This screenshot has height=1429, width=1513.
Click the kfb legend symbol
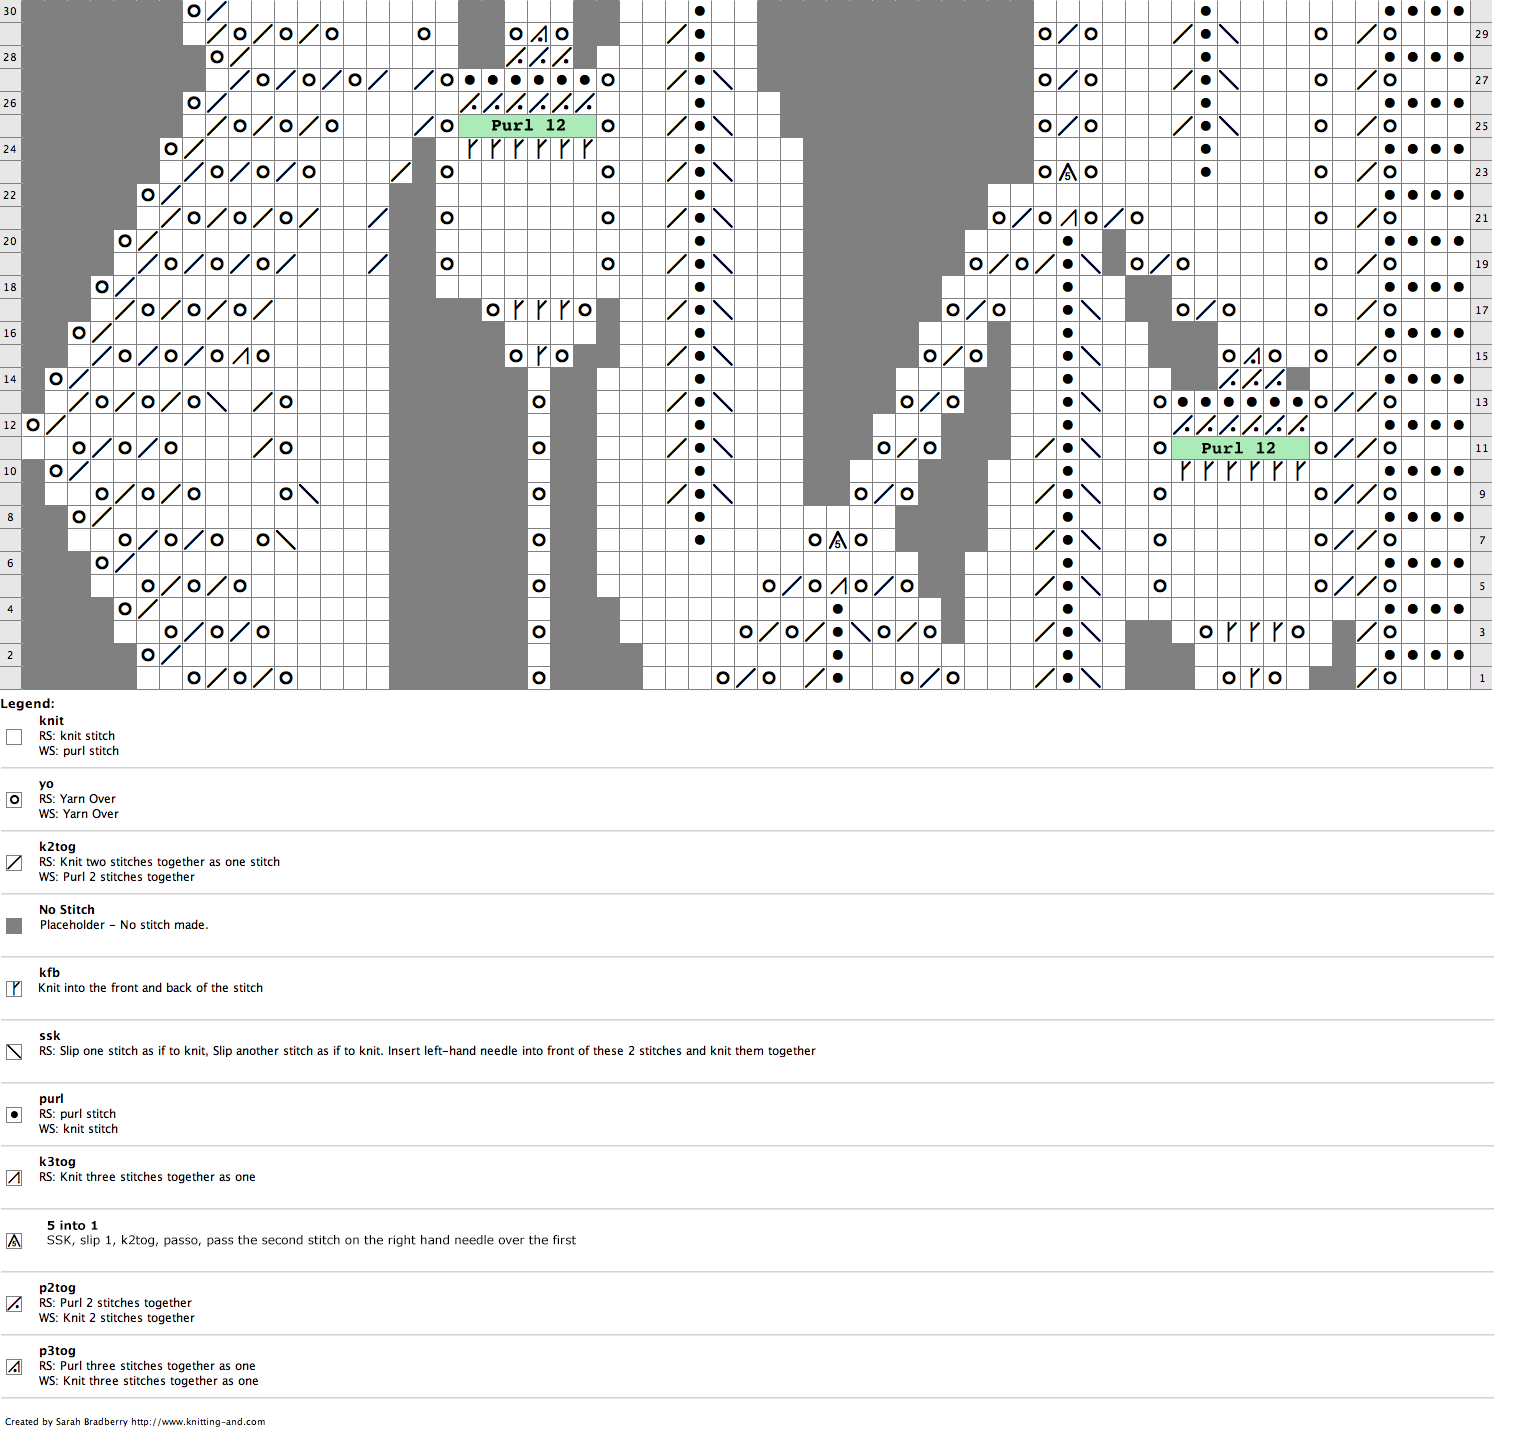[14, 989]
